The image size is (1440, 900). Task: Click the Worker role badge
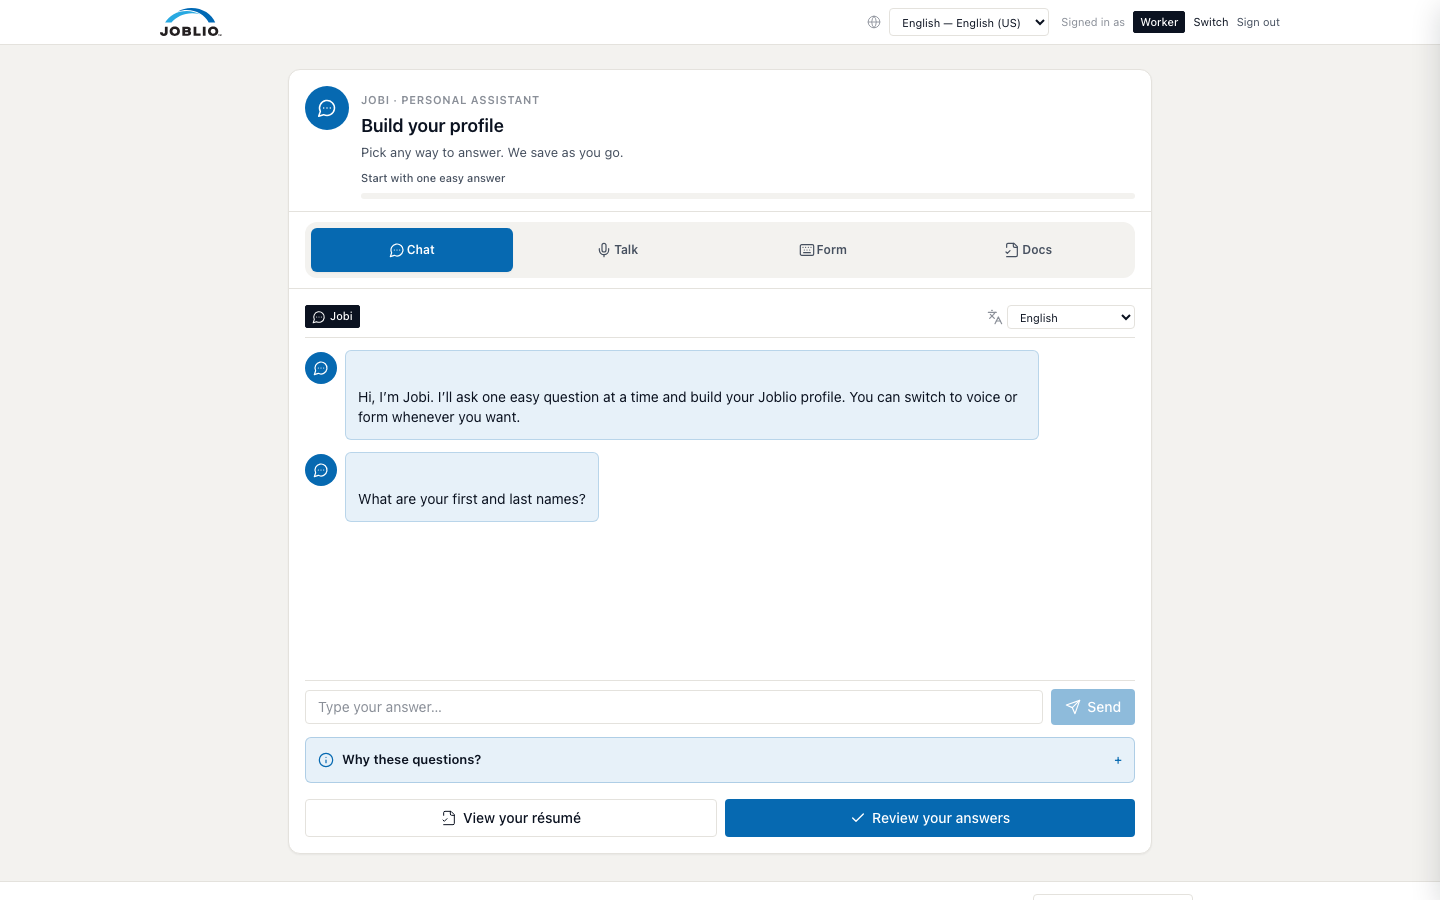[1158, 22]
